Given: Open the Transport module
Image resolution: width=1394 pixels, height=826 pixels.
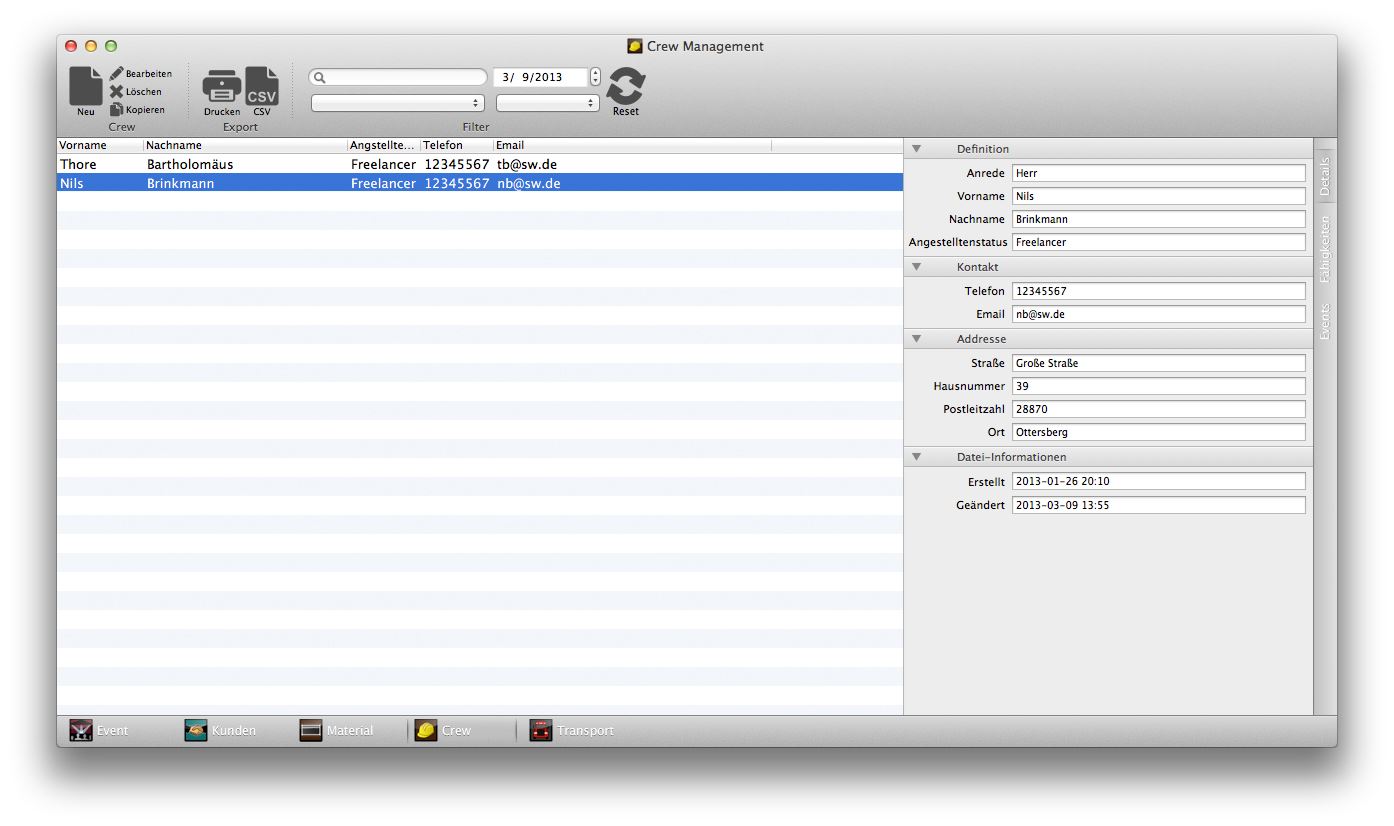Looking at the screenshot, I should coord(541,731).
